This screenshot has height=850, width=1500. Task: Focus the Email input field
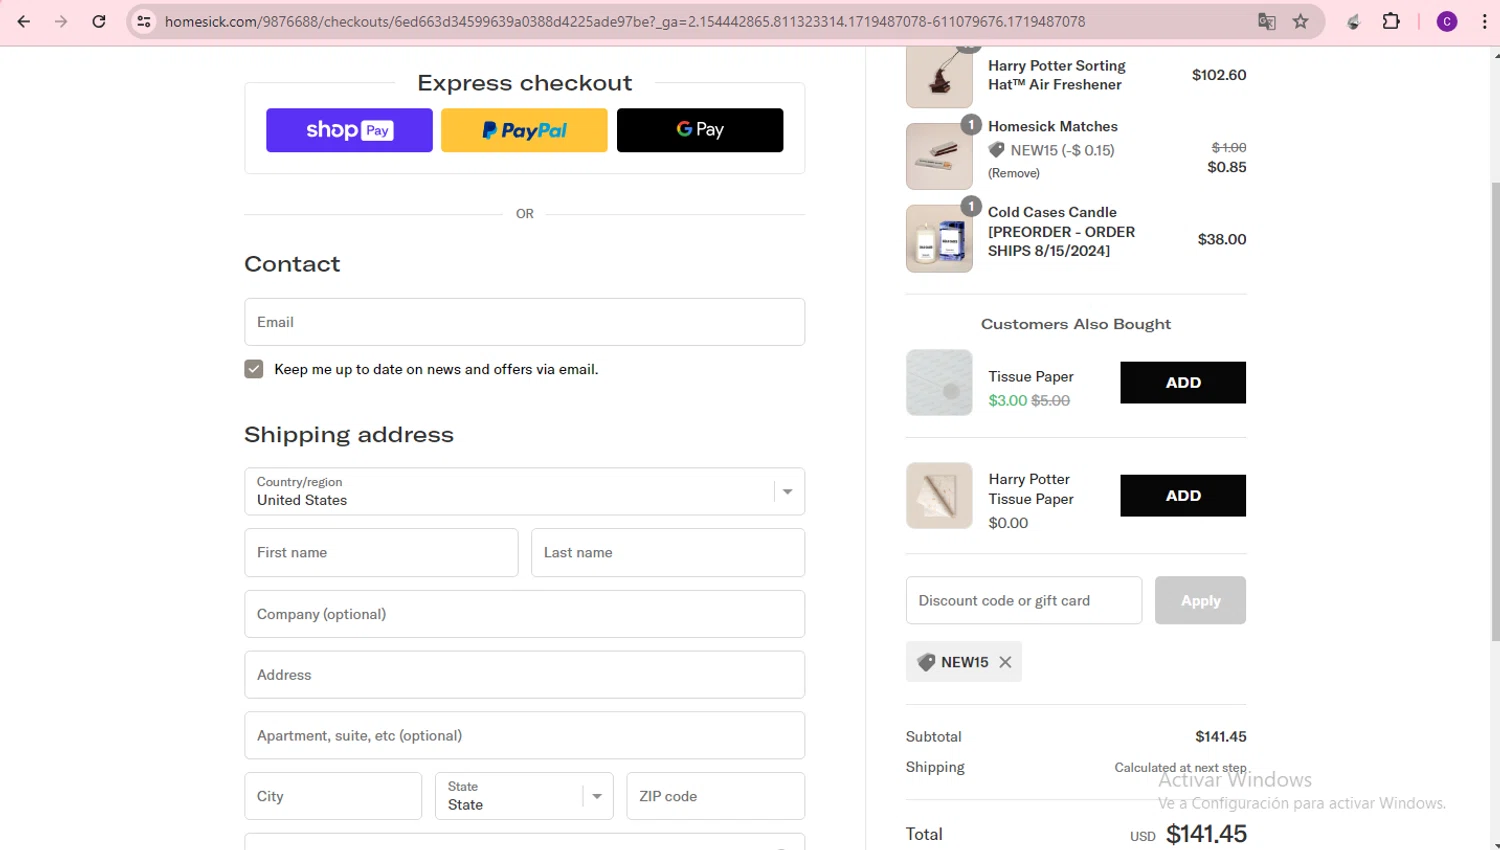tap(524, 322)
